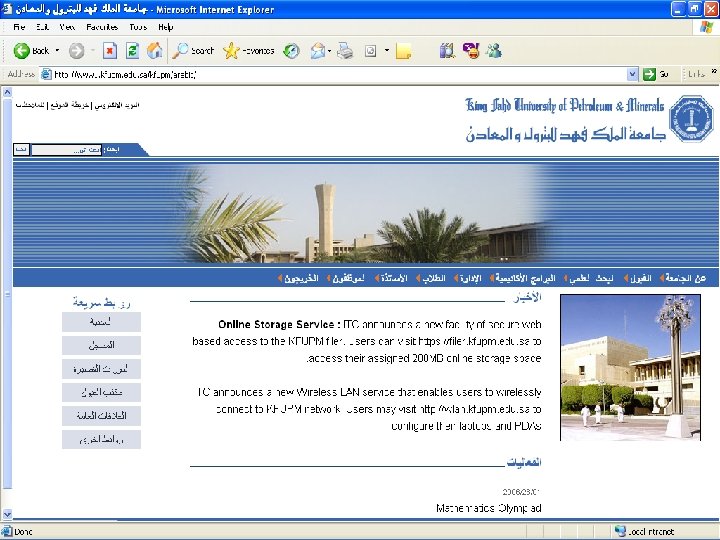This screenshot has height=540, width=720.
Task: Open the Tools menu
Action: coord(138,27)
